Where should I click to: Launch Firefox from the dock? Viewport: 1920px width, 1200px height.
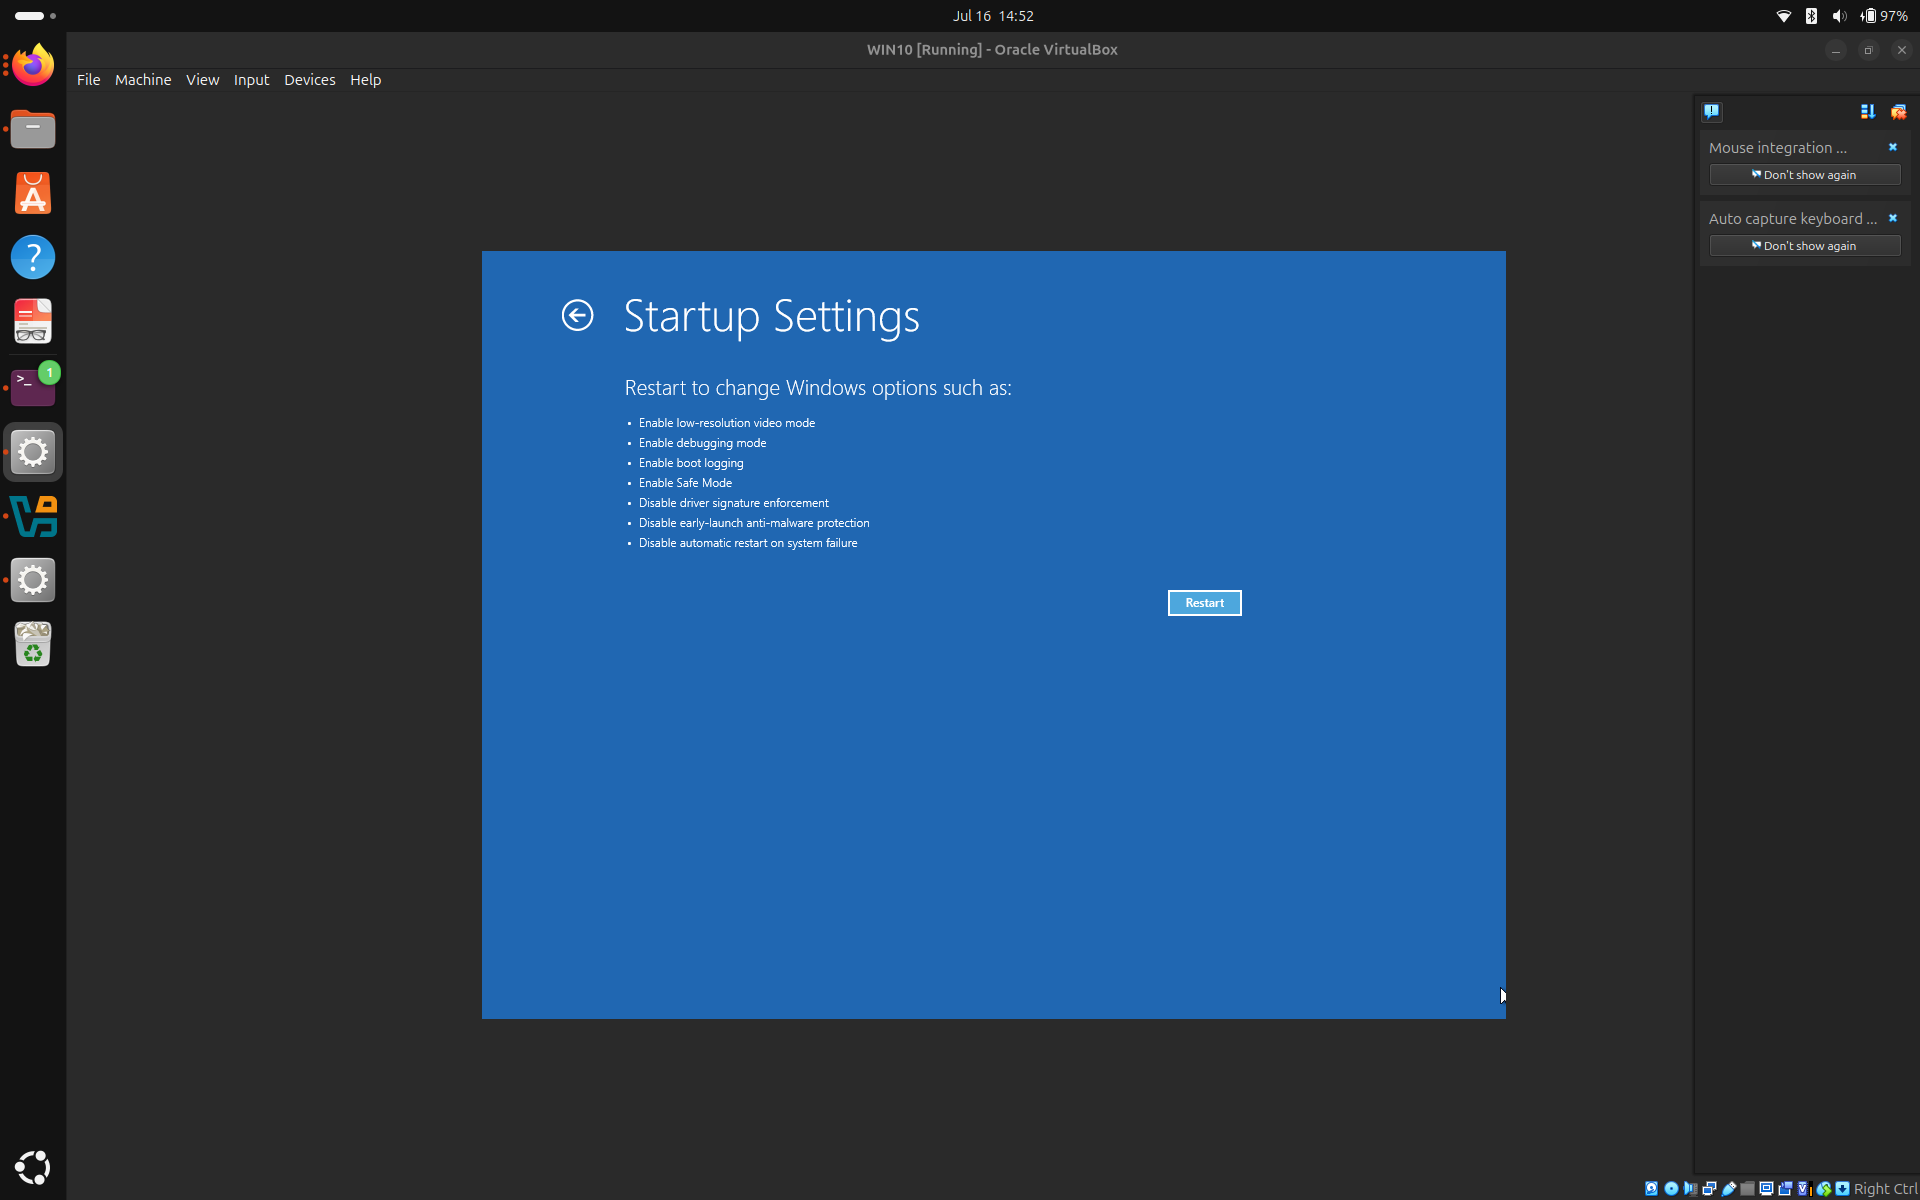[33, 65]
